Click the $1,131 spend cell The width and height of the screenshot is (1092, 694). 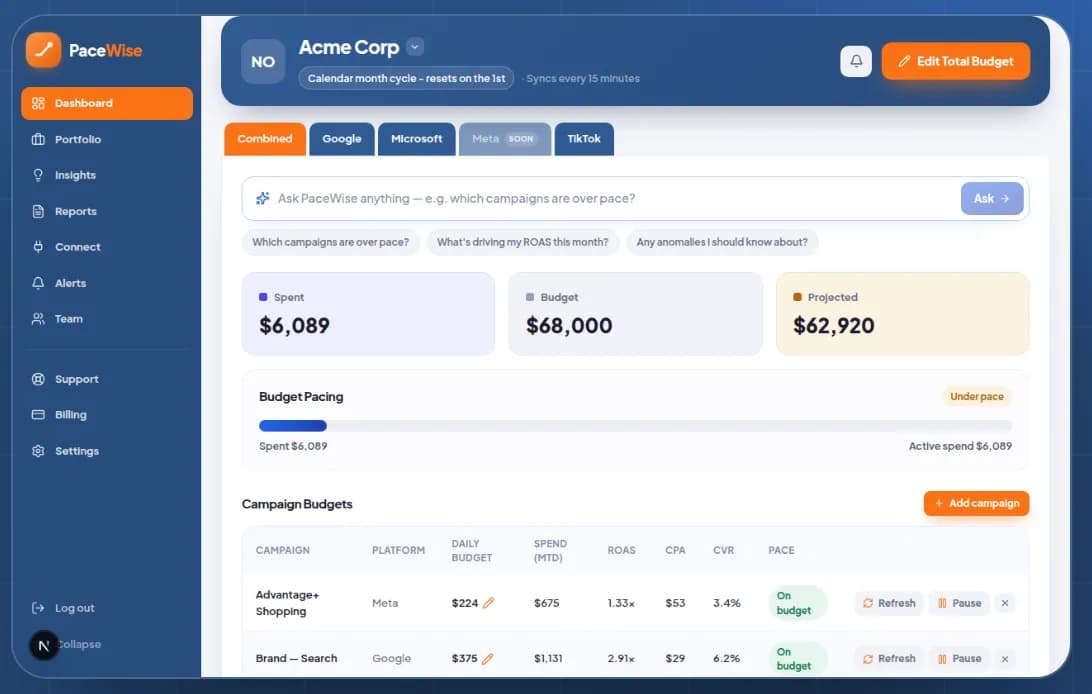click(548, 658)
